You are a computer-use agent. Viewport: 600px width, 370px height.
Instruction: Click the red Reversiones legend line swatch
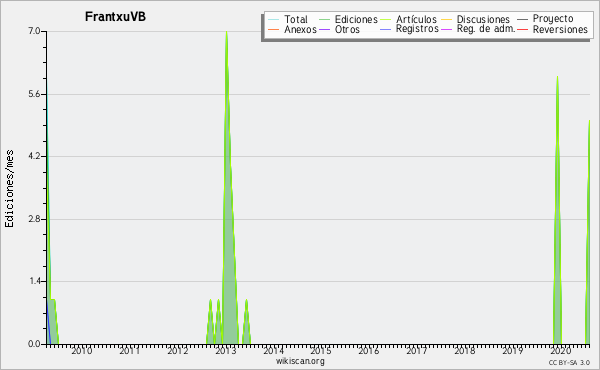[x=522, y=29]
